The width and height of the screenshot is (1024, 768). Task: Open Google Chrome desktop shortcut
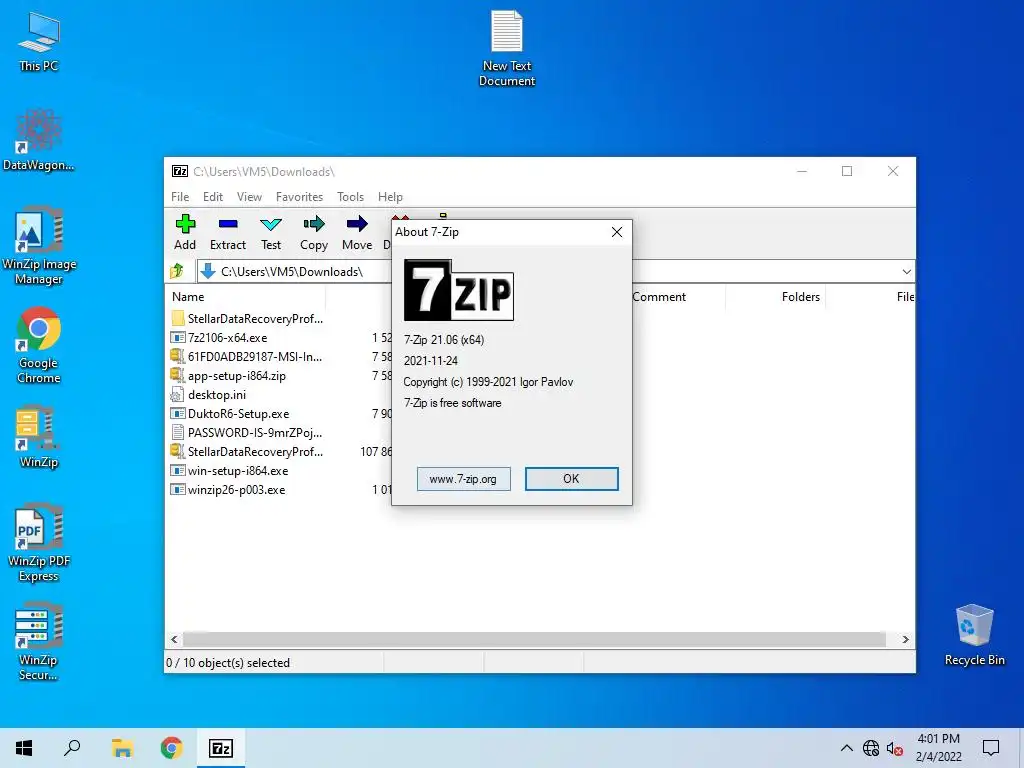coord(39,345)
